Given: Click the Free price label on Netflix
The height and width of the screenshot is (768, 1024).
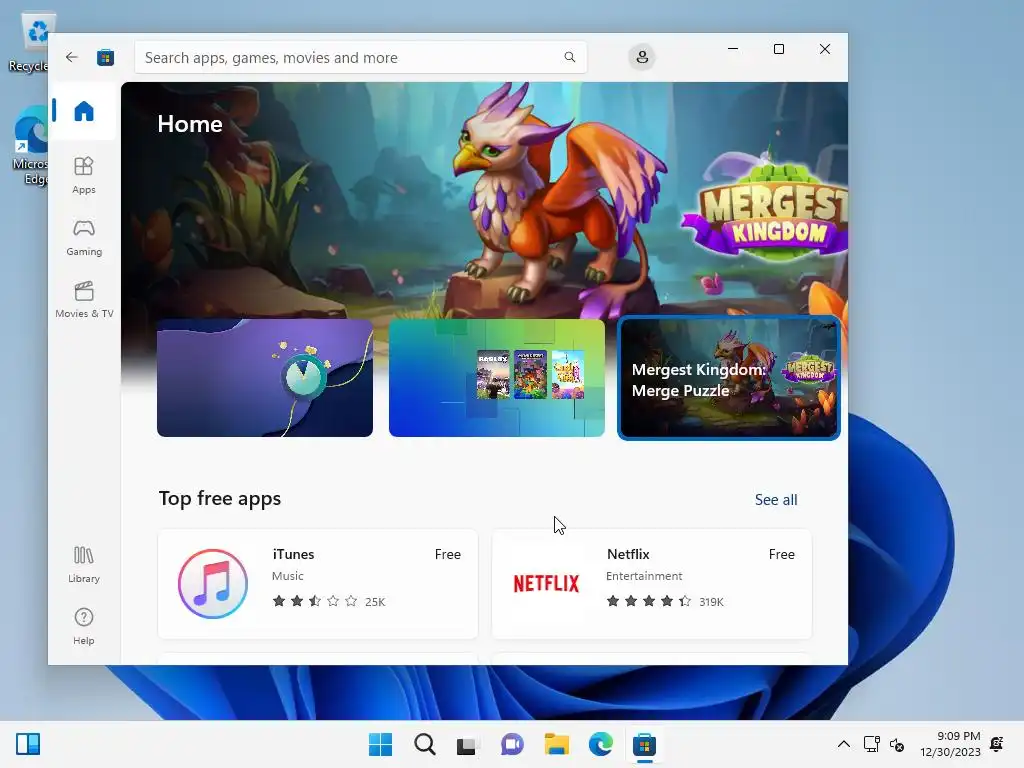Looking at the screenshot, I should [x=781, y=554].
